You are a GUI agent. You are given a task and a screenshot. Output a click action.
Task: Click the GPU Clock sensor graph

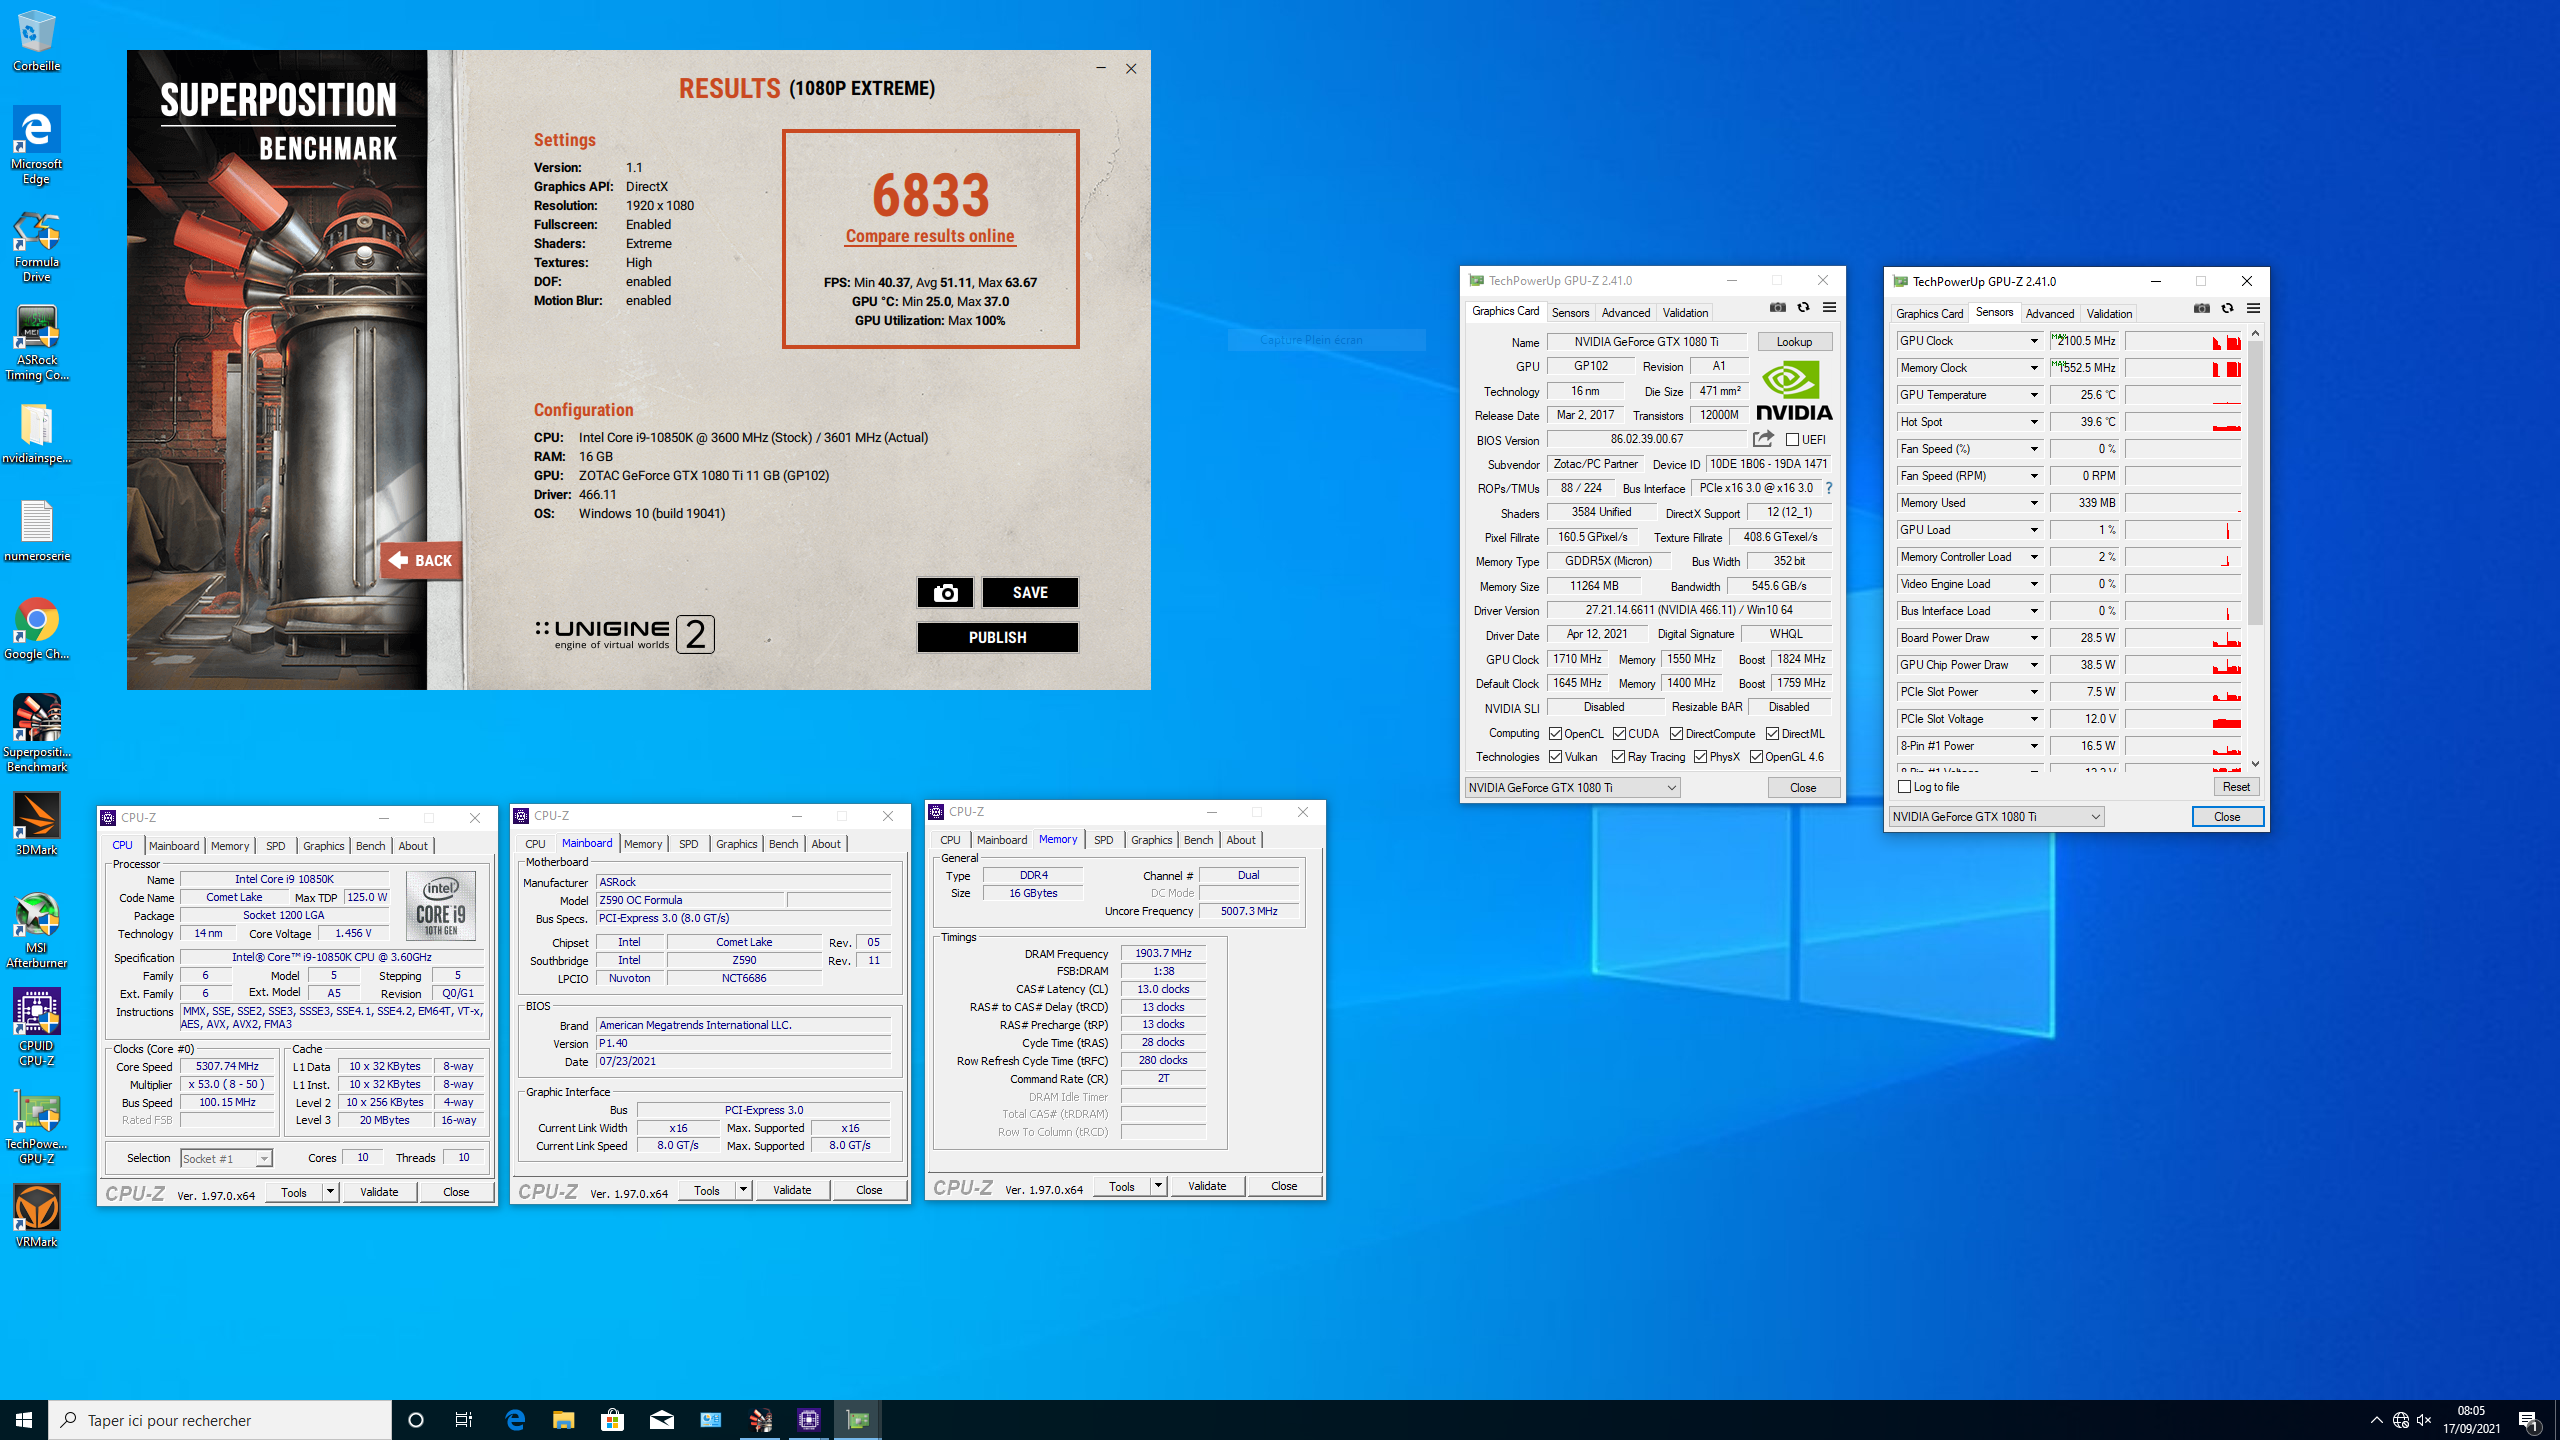point(2184,341)
